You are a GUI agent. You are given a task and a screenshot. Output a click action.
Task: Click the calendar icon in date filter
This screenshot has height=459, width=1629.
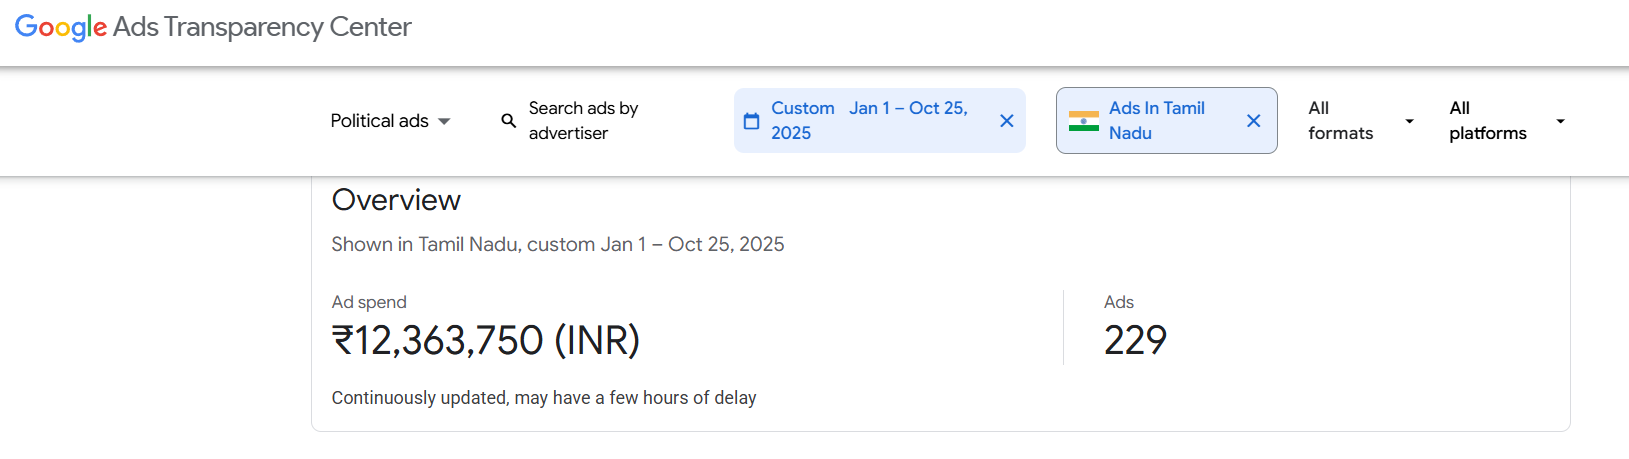(x=752, y=121)
